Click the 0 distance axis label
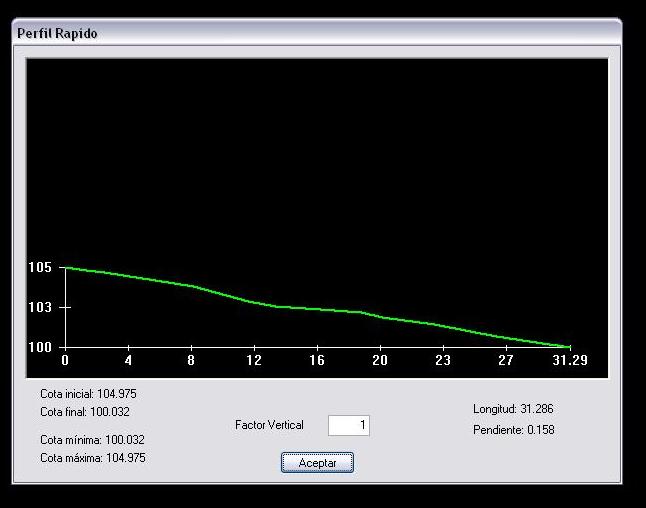This screenshot has height=508, width=646. (65, 361)
